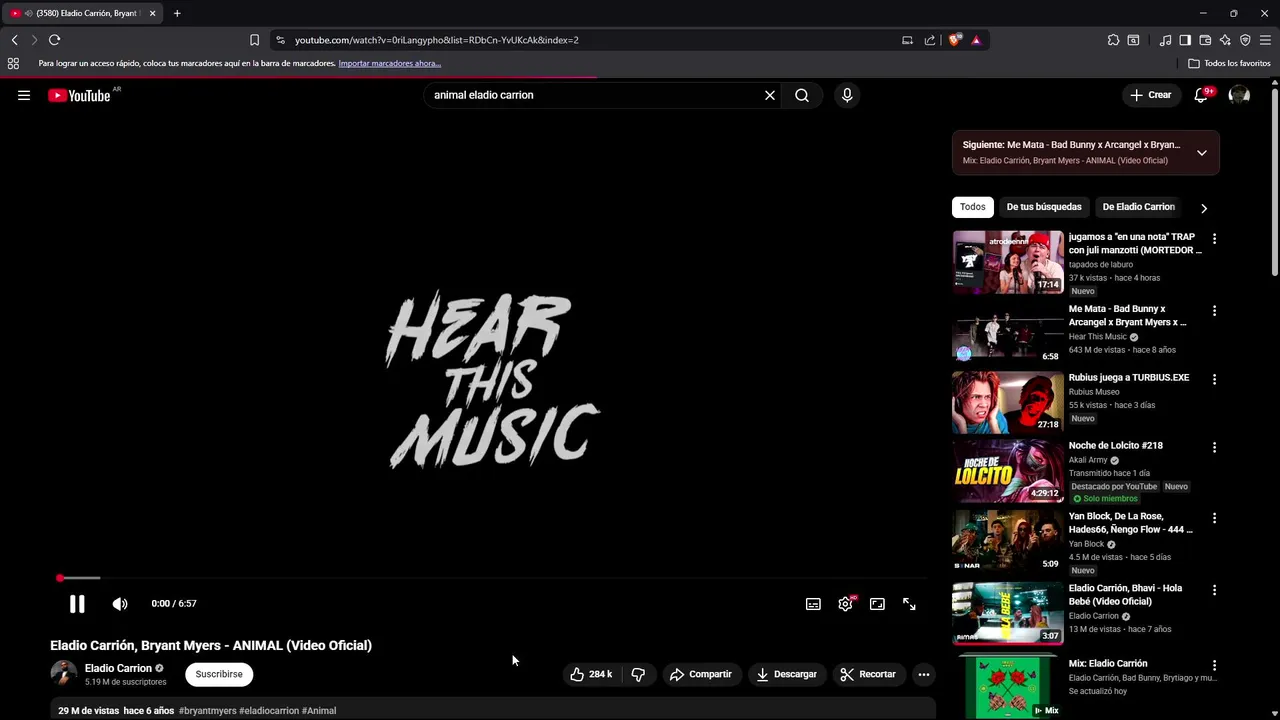The width and height of the screenshot is (1280, 720).
Task: Open options for Rubius juega a TURBIUS.EXE
Action: [1214, 380]
